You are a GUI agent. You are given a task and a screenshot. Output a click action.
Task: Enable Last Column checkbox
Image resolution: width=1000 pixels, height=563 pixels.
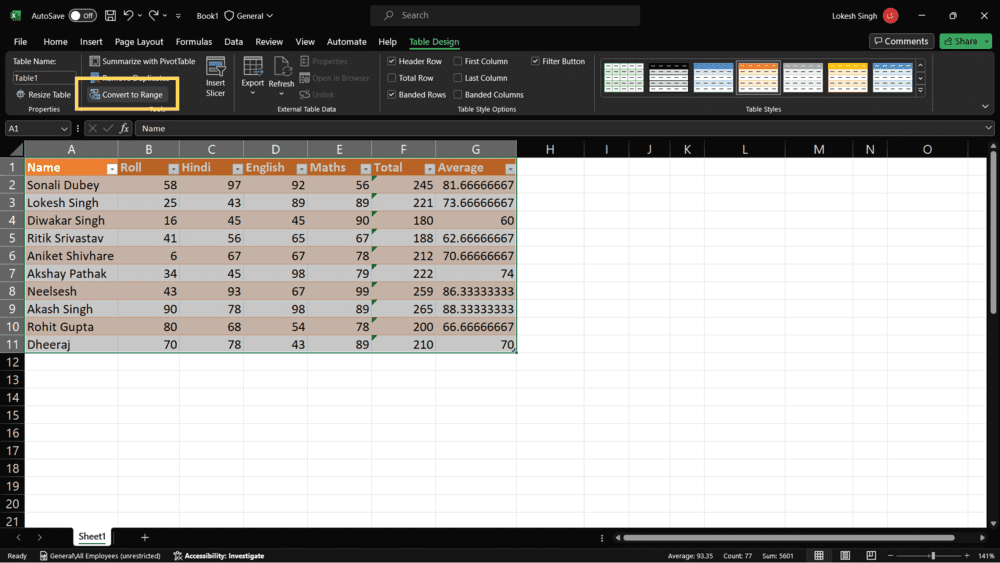point(458,78)
